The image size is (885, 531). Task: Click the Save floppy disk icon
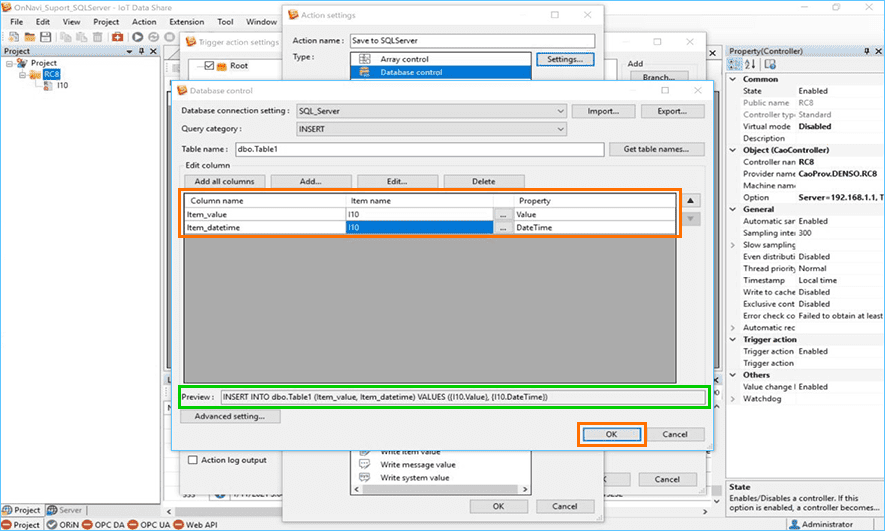click(x=45, y=37)
